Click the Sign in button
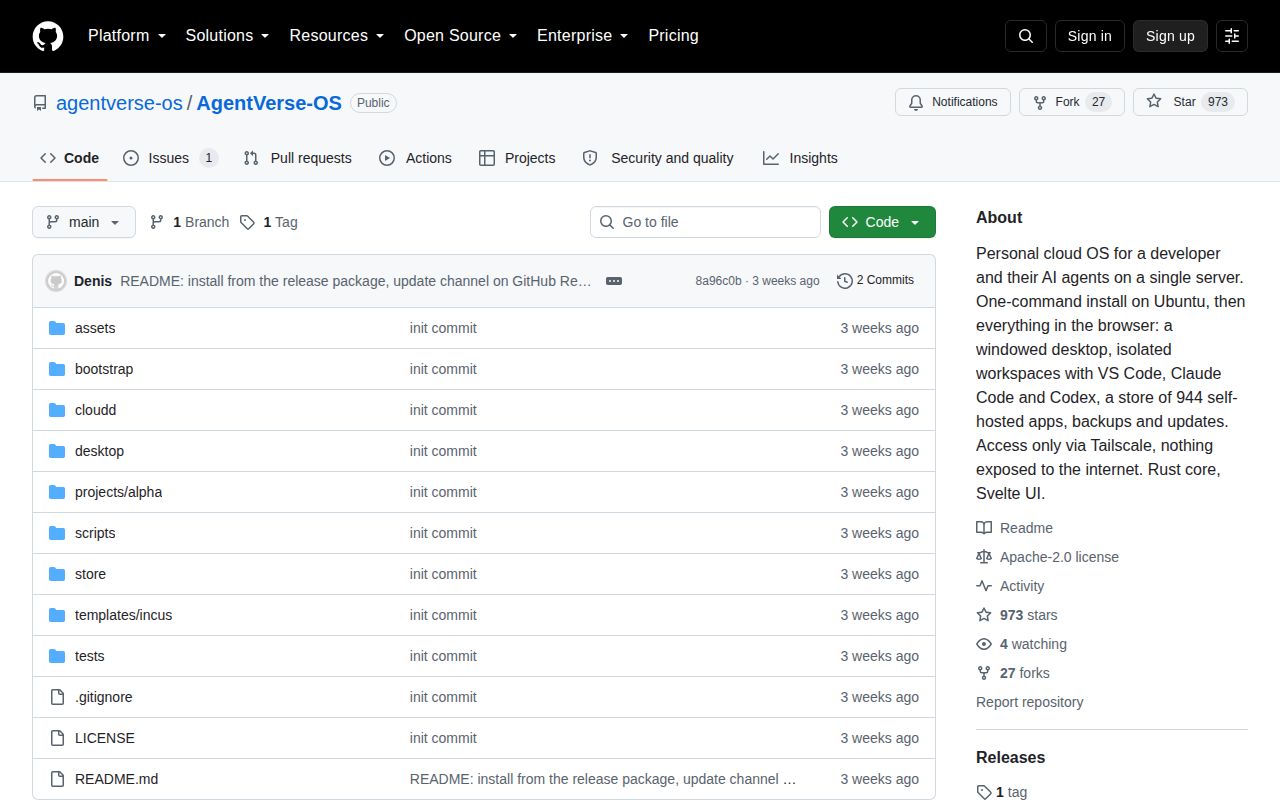Image resolution: width=1280 pixels, height=800 pixels. click(1089, 36)
